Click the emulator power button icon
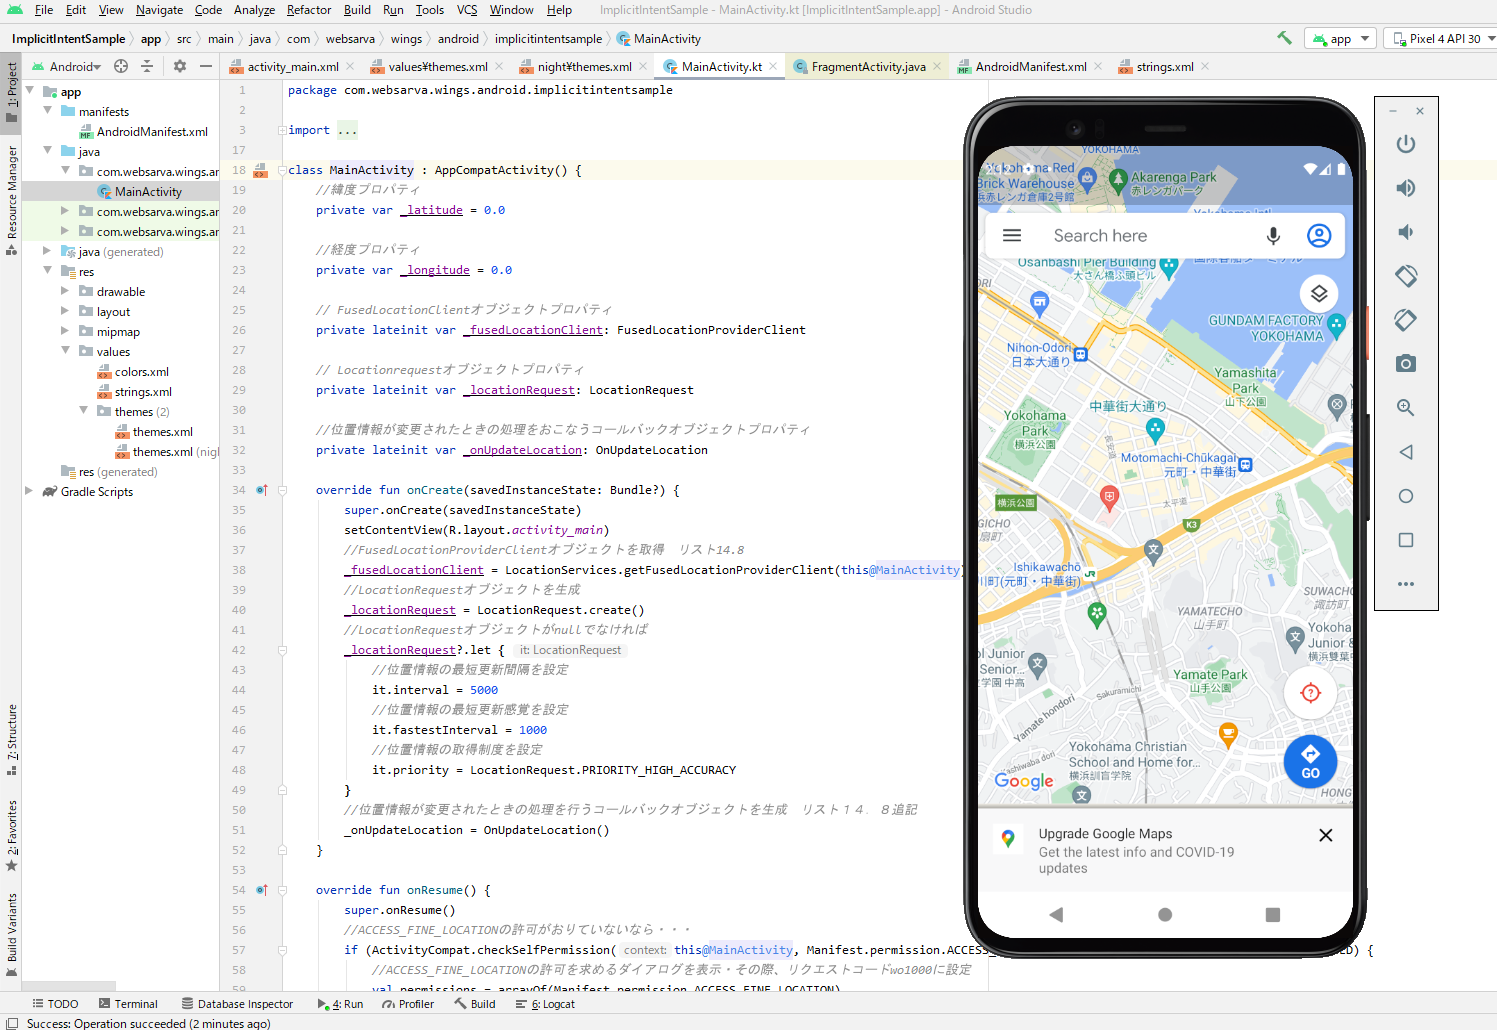The height and width of the screenshot is (1030, 1497). click(1405, 144)
